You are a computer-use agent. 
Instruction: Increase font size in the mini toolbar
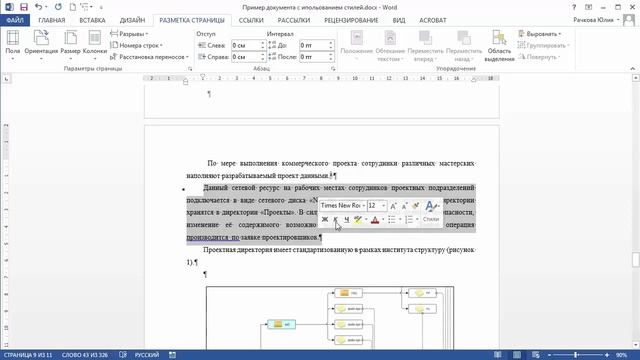(393, 206)
